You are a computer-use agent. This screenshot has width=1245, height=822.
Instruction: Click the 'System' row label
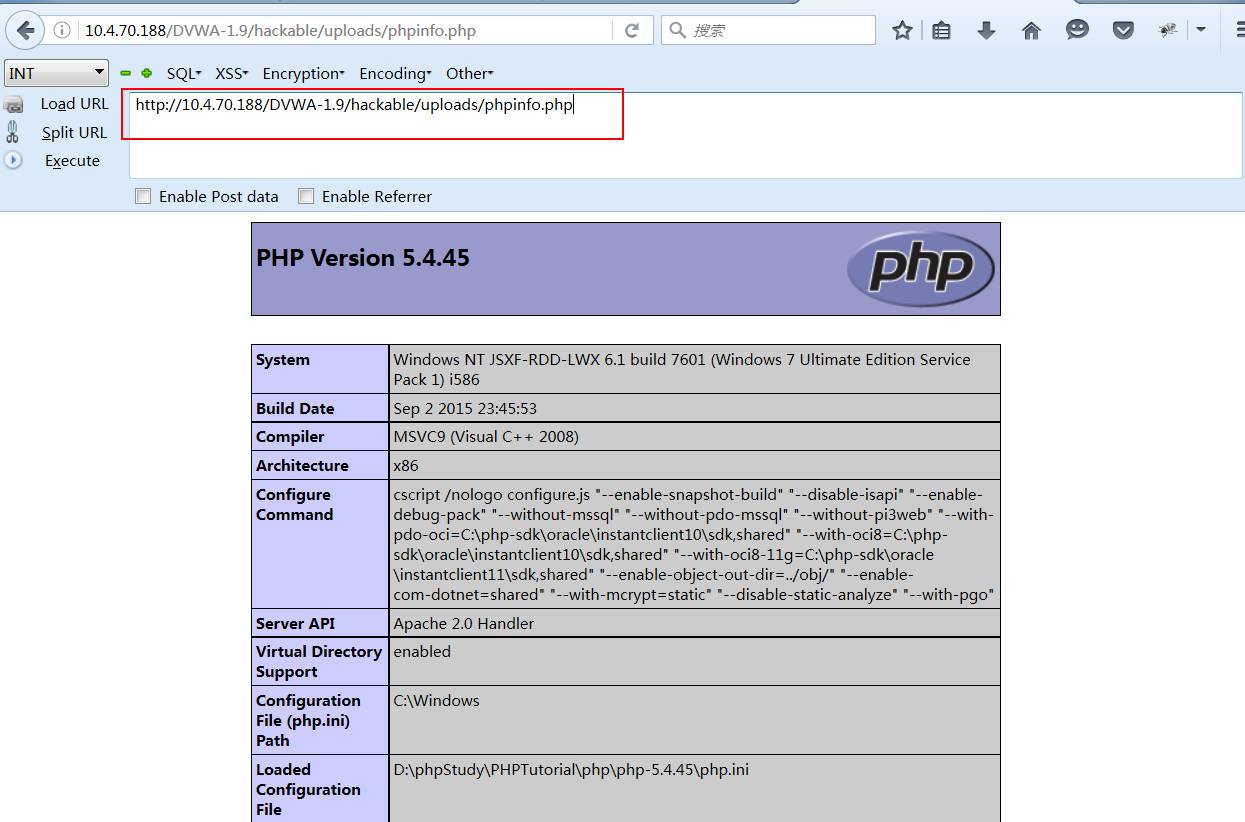(283, 360)
